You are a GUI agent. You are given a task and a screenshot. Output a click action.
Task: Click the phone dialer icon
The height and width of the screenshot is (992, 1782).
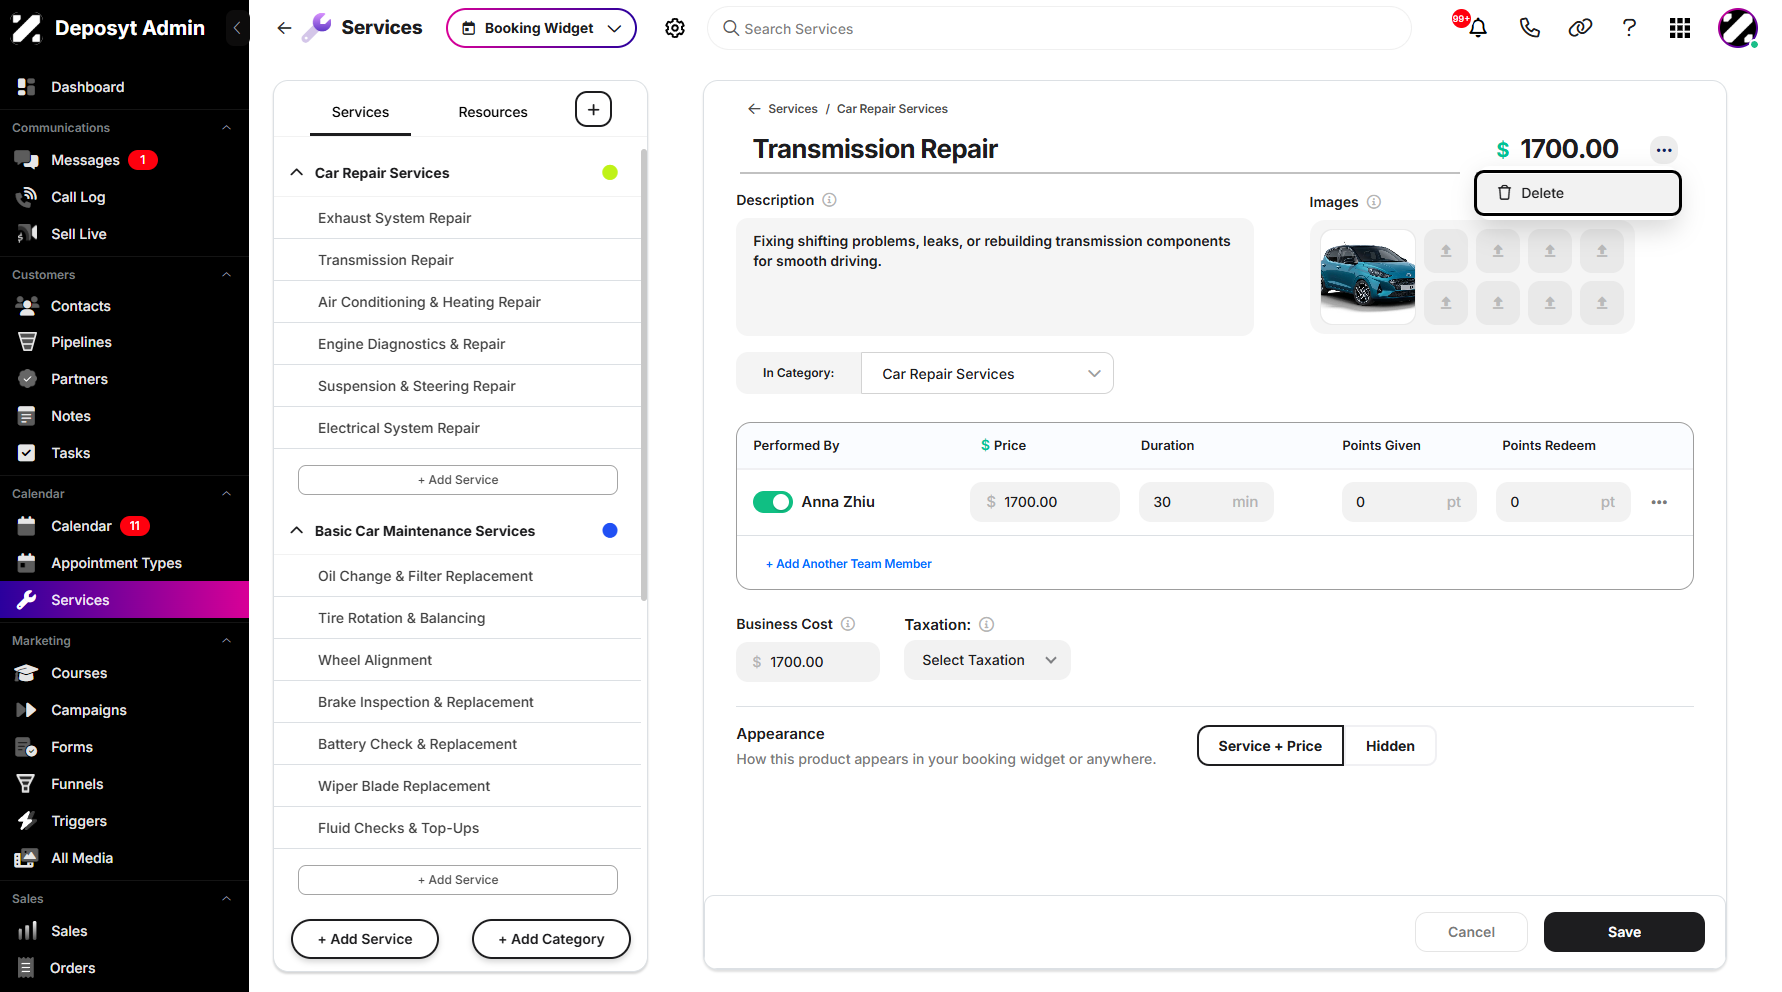(x=1530, y=28)
